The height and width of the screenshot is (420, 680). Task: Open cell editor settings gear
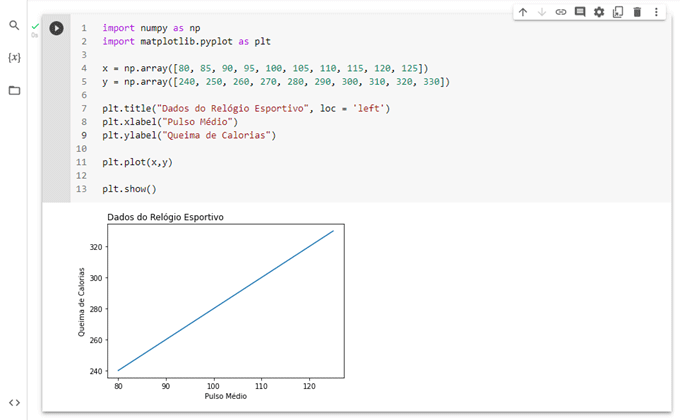[x=599, y=12]
